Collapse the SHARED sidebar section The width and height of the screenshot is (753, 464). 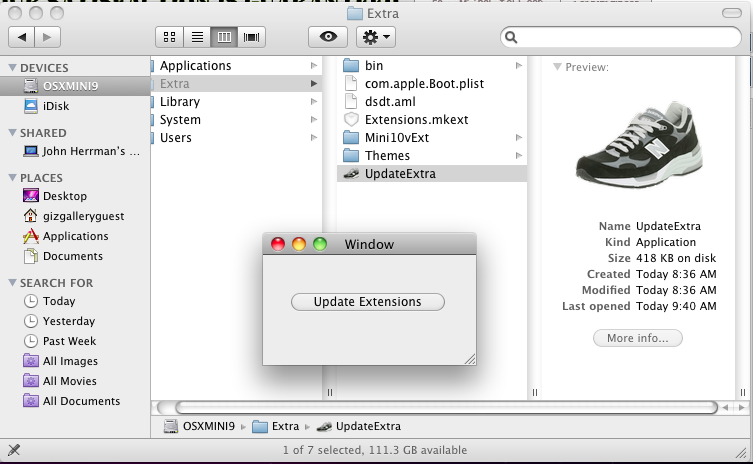coord(12,133)
